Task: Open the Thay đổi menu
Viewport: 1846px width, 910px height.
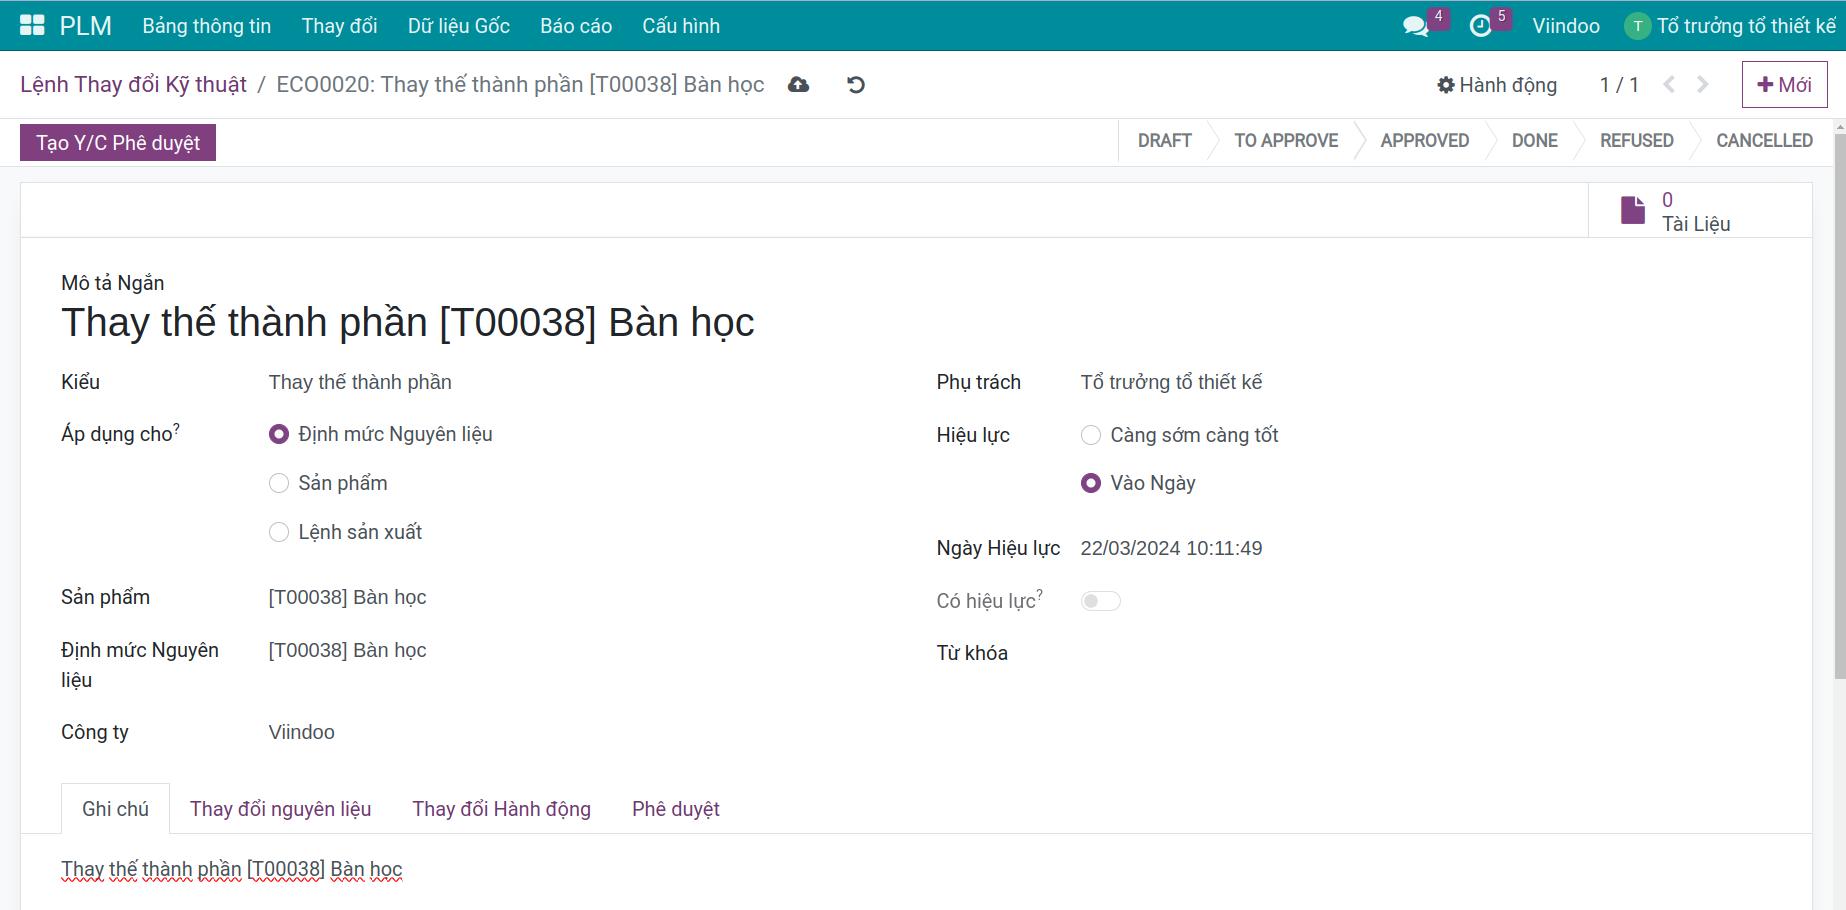Action: click(x=340, y=26)
